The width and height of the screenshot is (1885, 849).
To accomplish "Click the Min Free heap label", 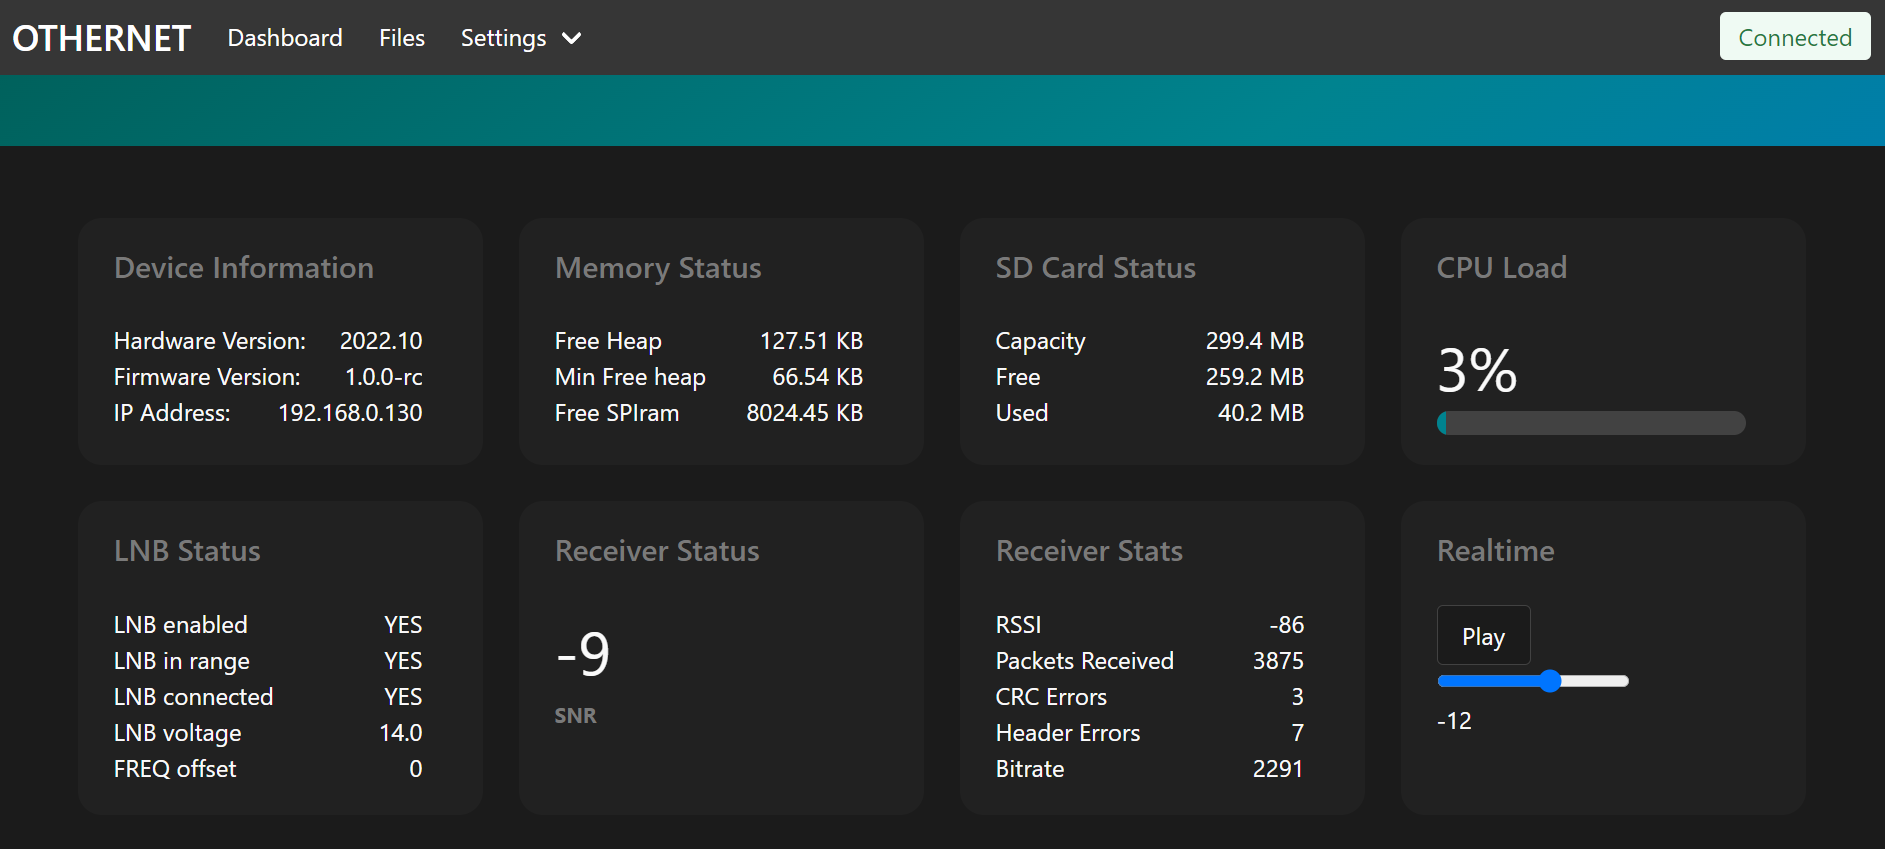I will tap(630, 377).
